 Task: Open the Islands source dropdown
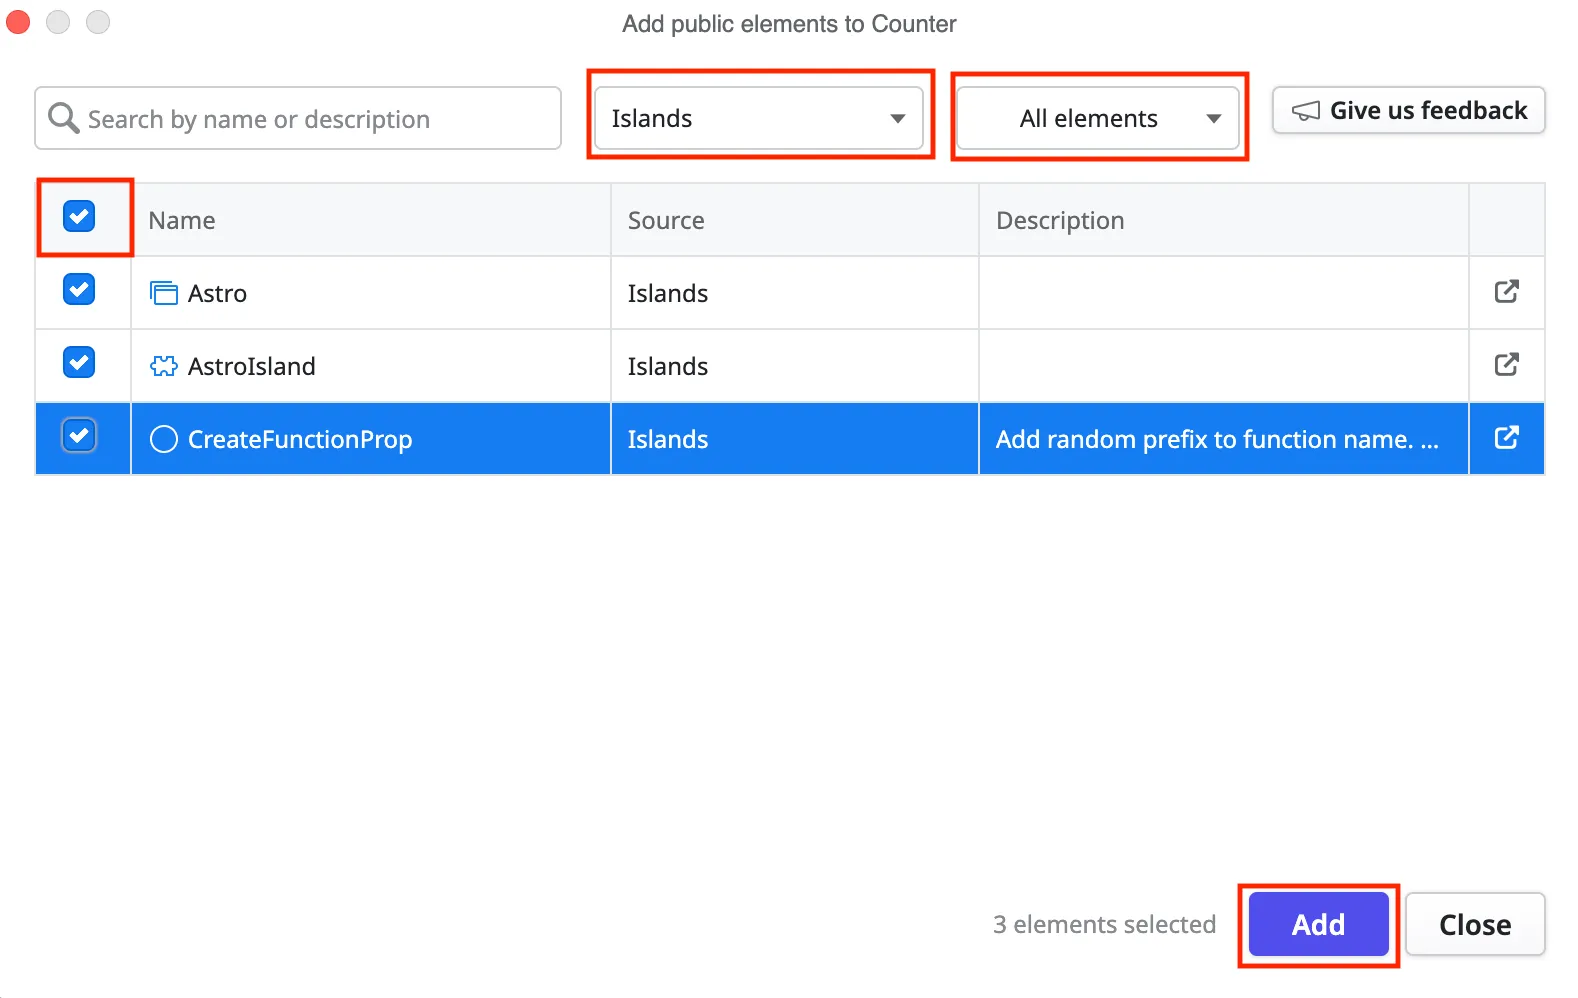pos(758,118)
